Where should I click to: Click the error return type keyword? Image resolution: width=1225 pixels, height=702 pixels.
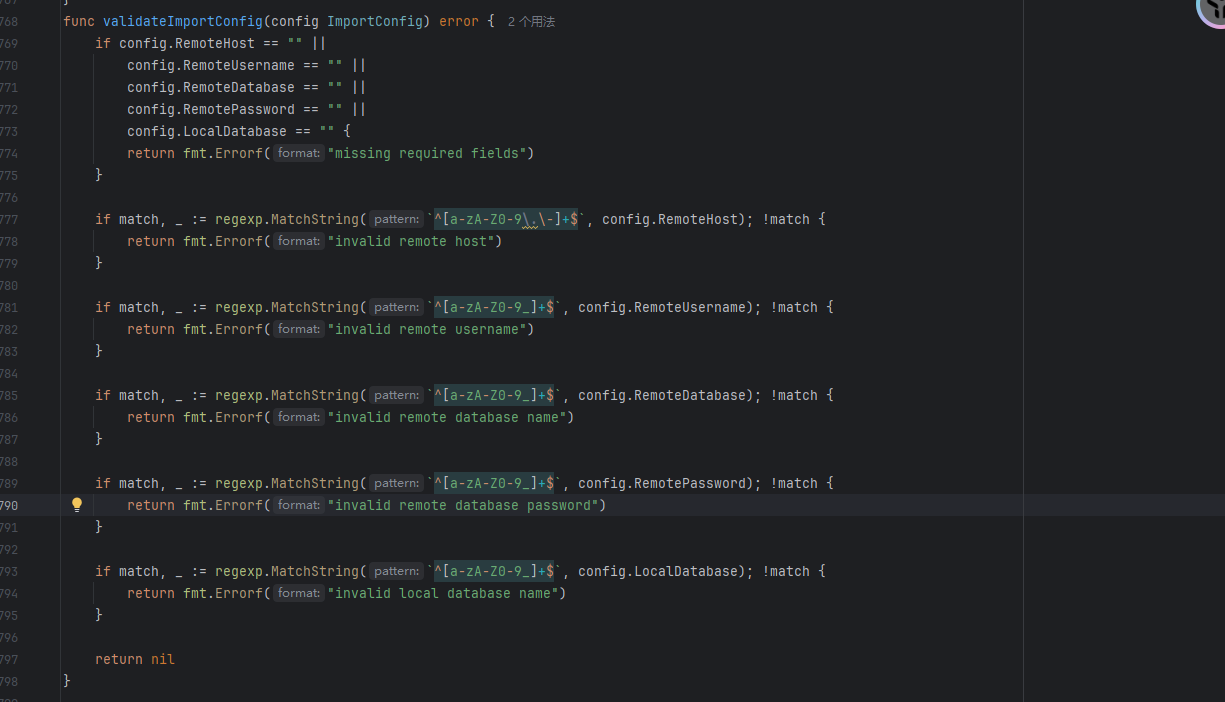459,21
